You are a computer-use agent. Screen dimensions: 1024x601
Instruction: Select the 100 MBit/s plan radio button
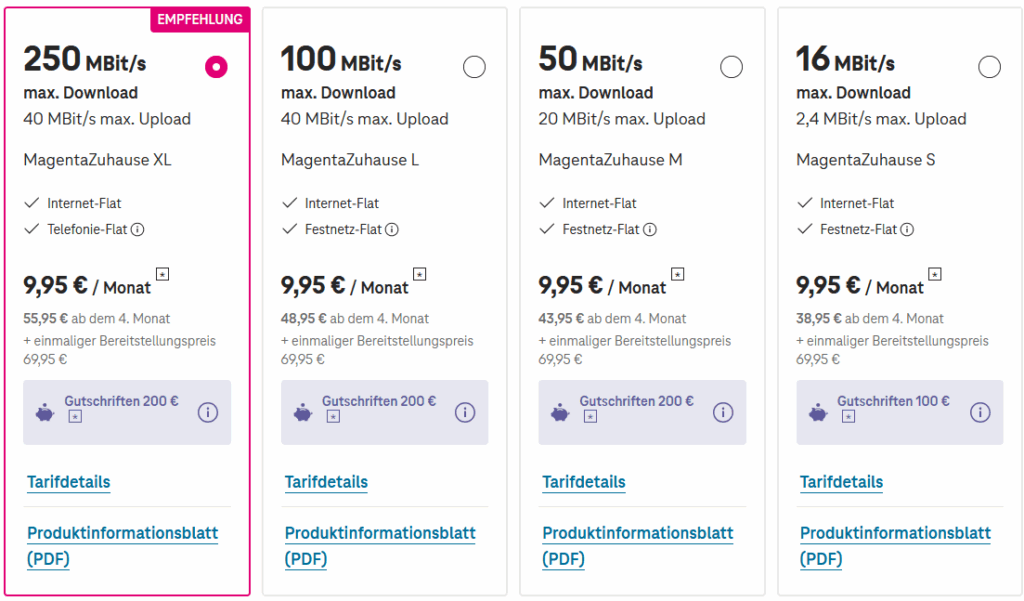click(474, 67)
